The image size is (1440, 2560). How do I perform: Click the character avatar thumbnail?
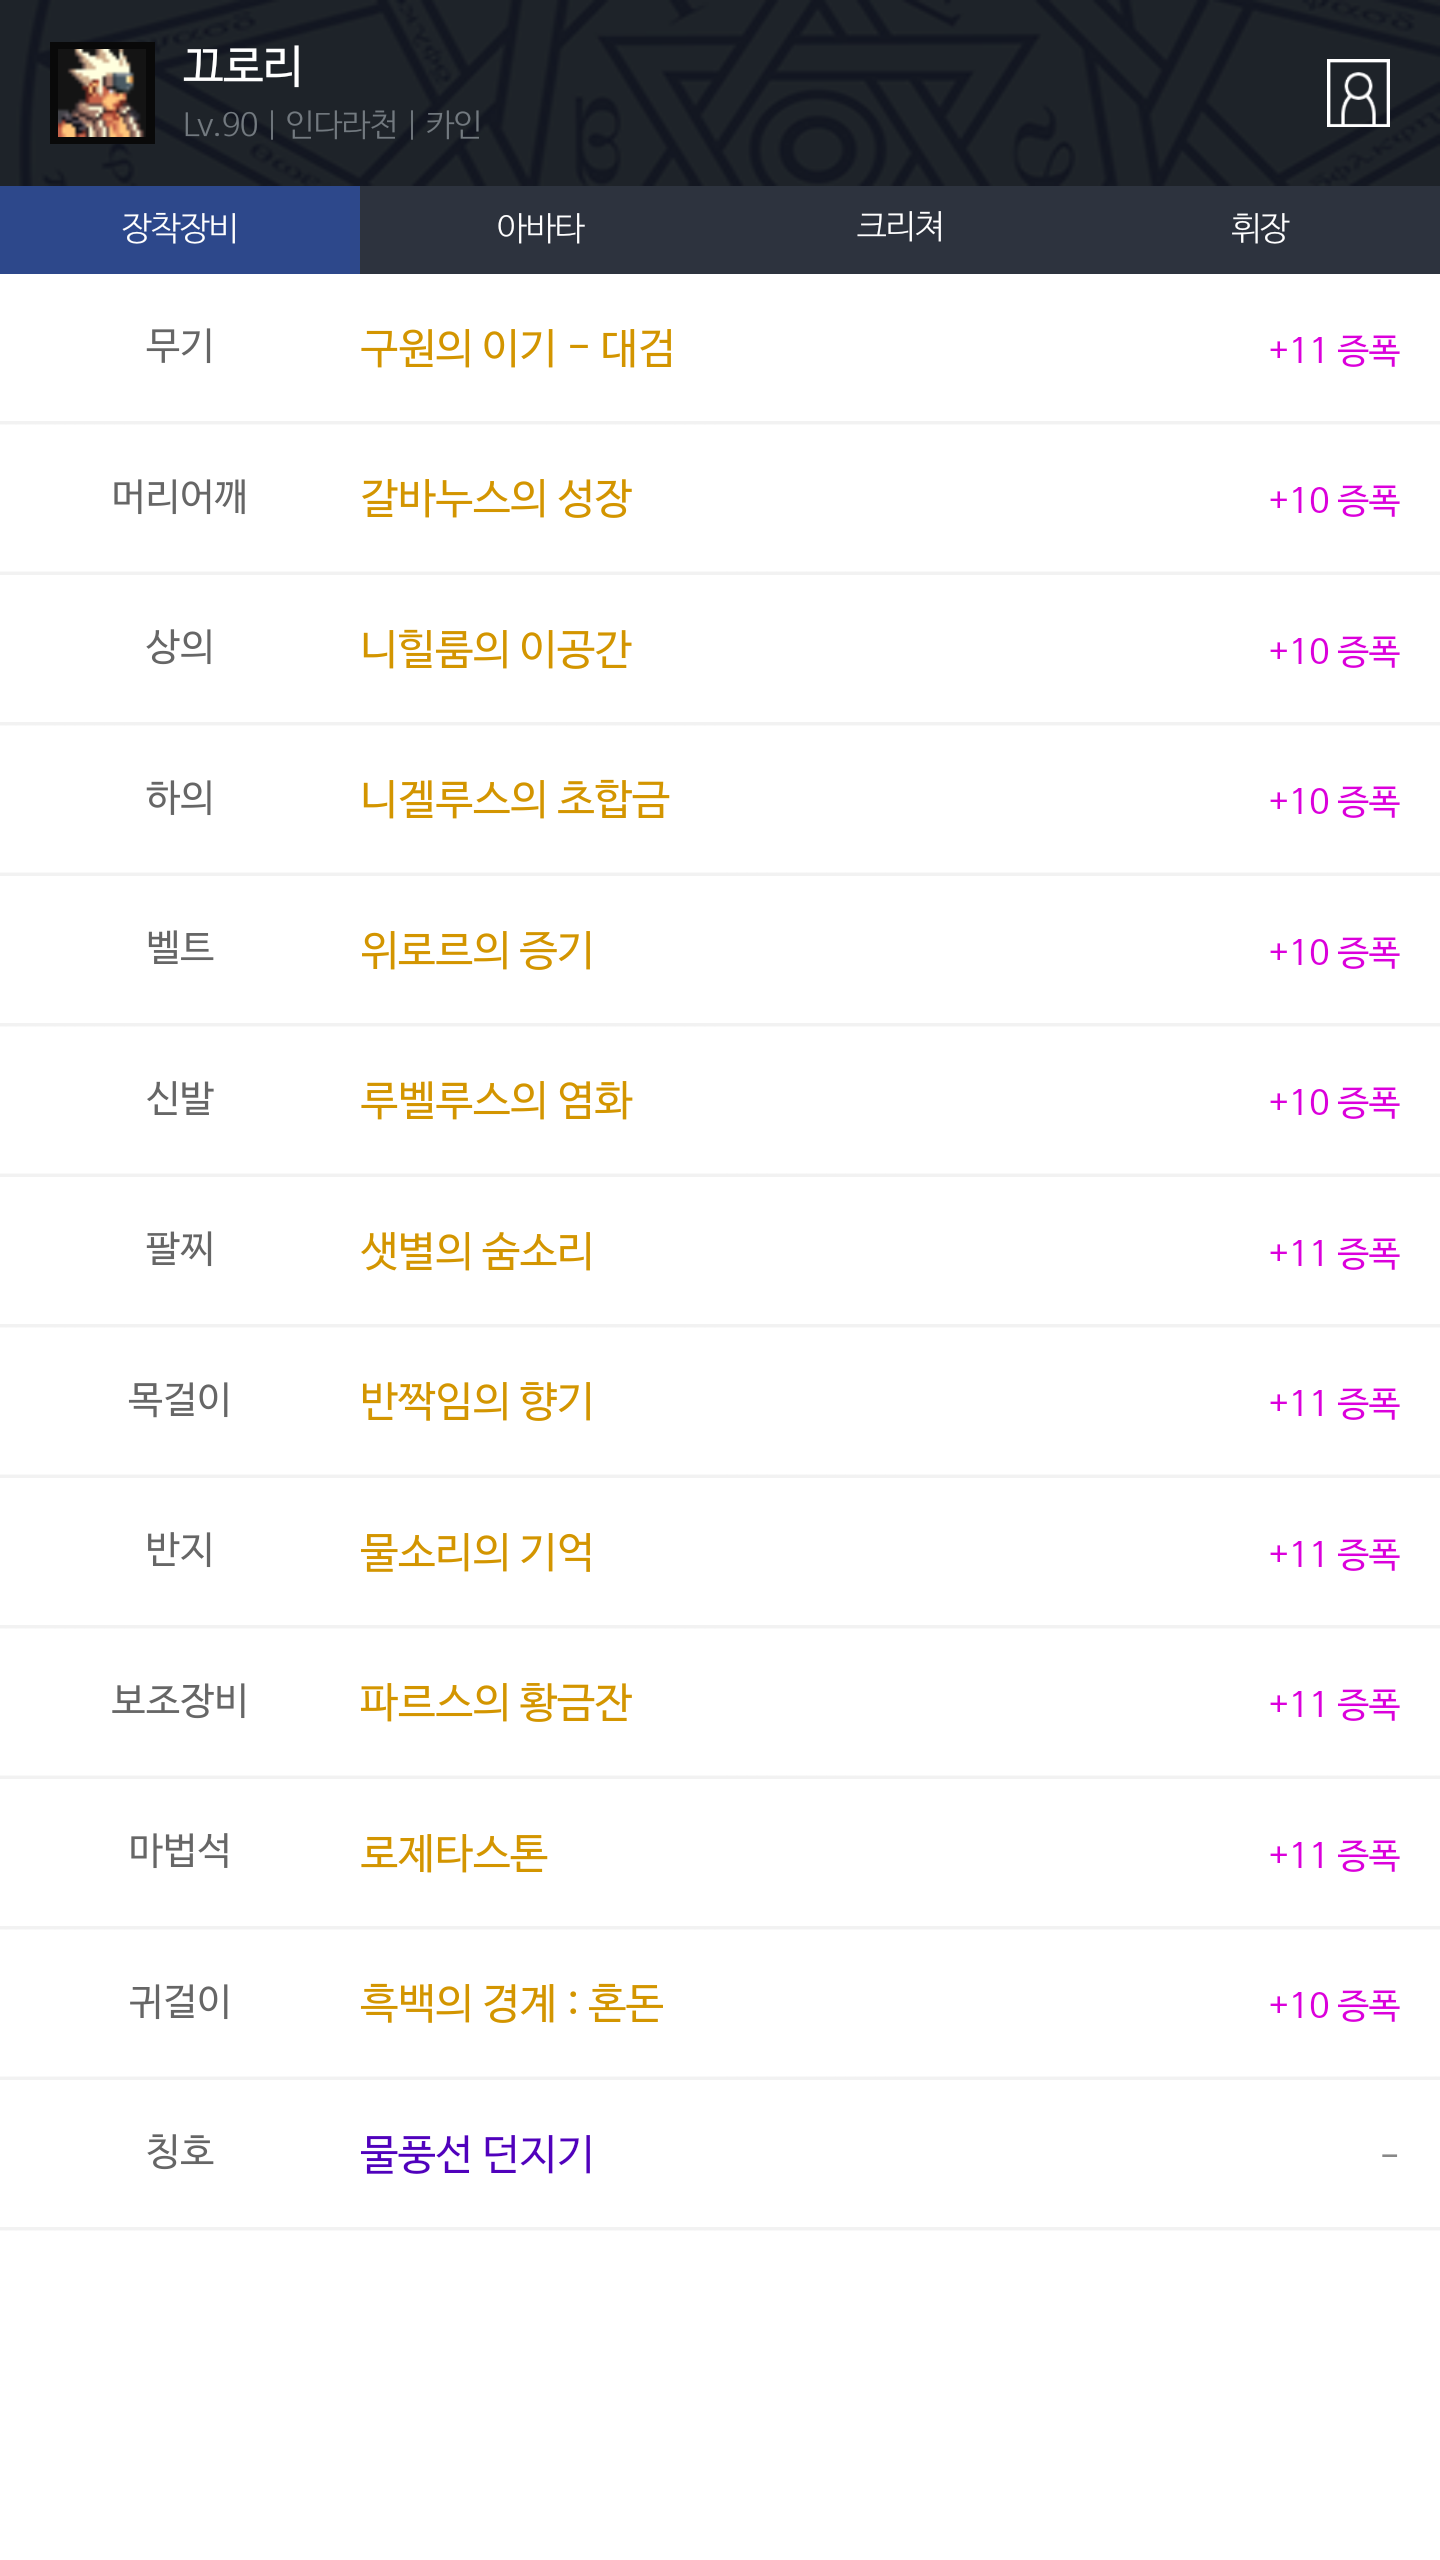point(102,93)
